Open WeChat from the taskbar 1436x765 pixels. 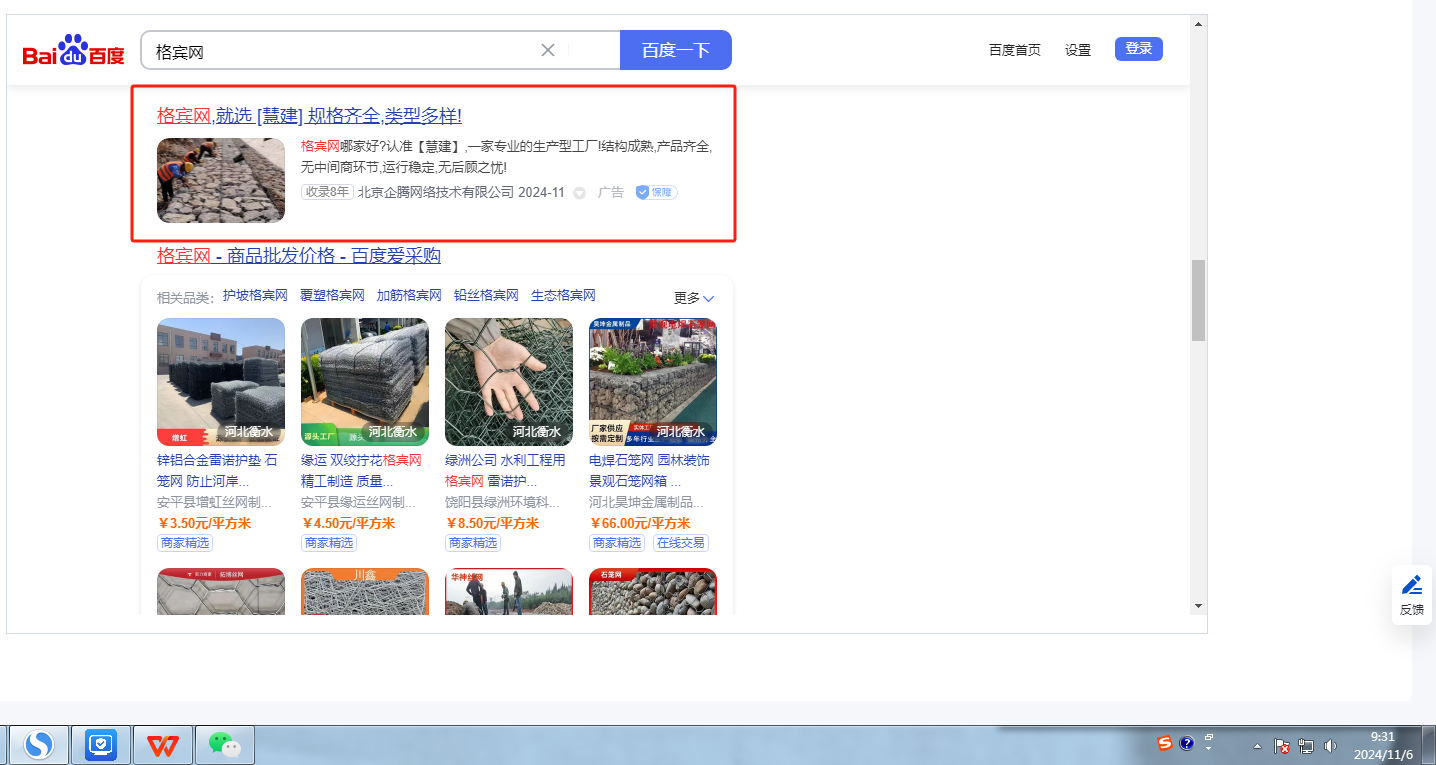pos(225,745)
